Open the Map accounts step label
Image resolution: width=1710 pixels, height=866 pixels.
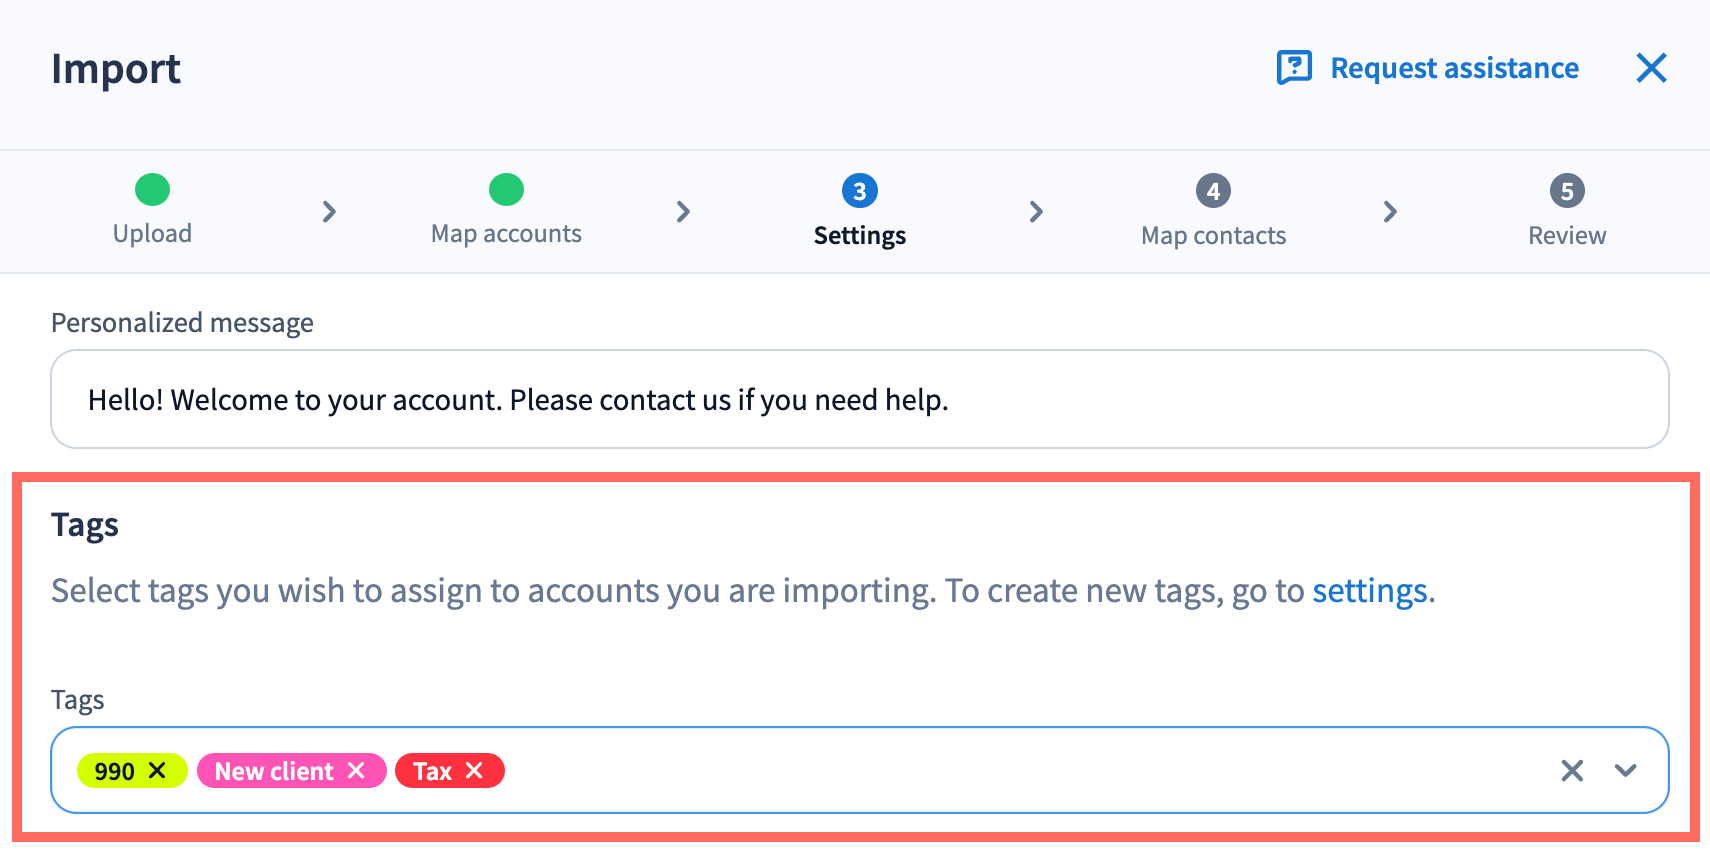click(506, 234)
